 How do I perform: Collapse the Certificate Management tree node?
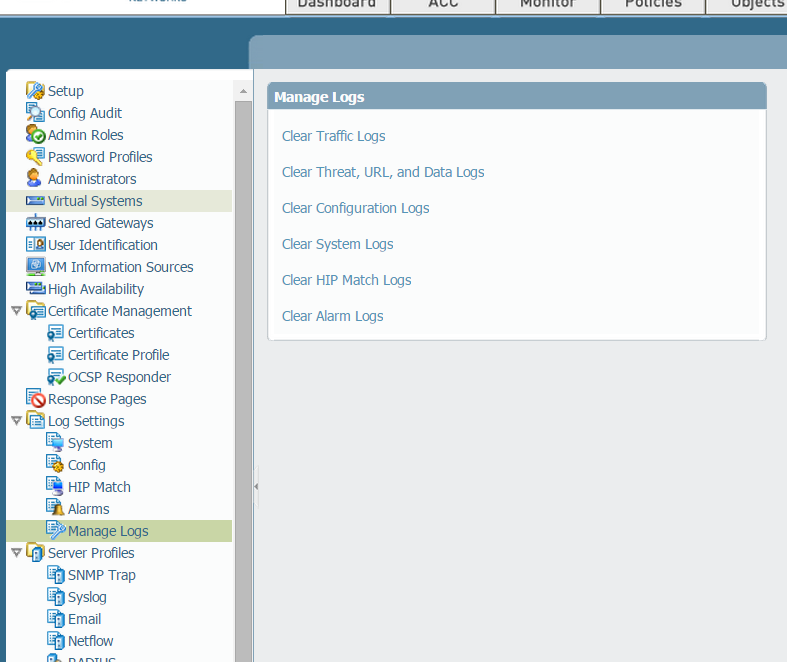16,311
